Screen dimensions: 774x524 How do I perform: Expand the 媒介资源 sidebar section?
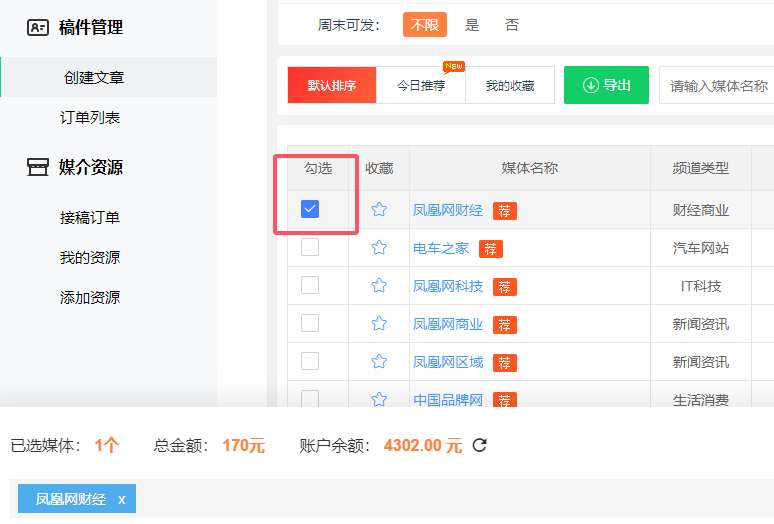[x=90, y=167]
